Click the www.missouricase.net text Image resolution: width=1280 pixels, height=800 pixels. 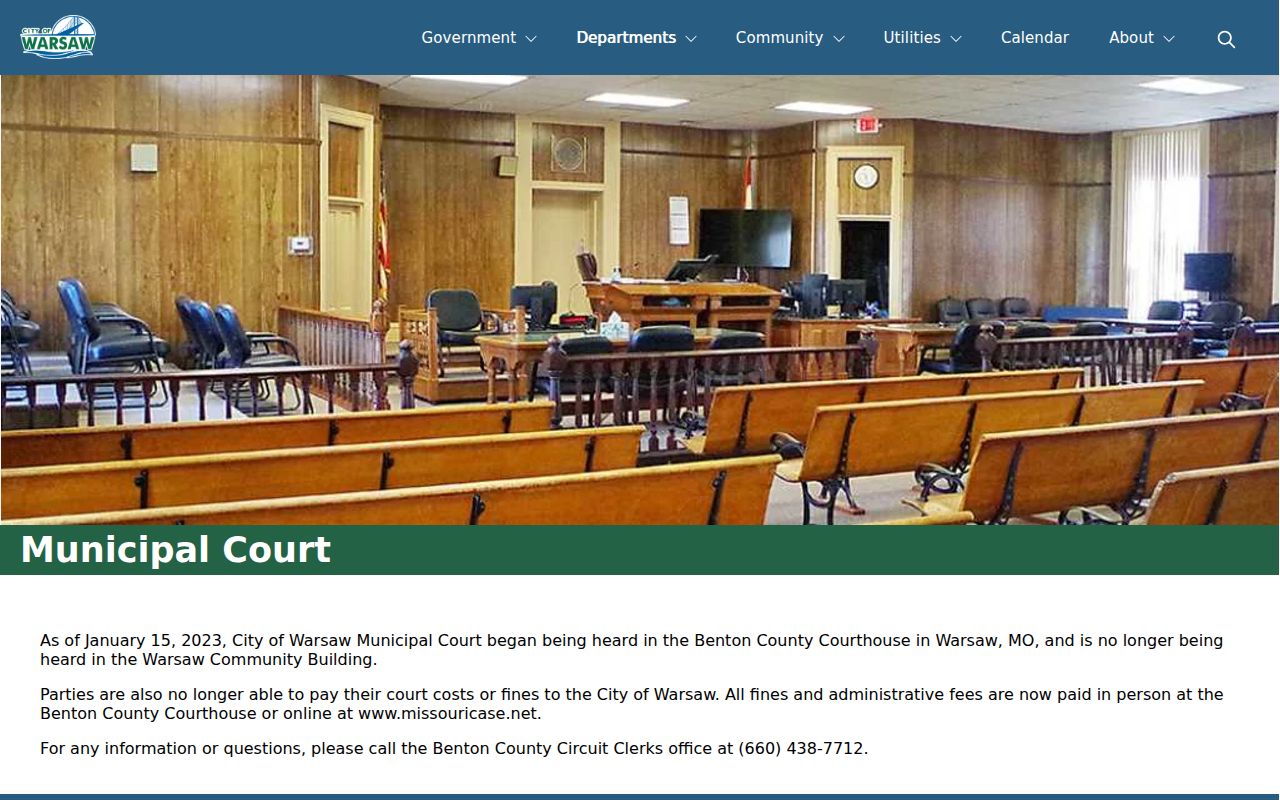(449, 714)
